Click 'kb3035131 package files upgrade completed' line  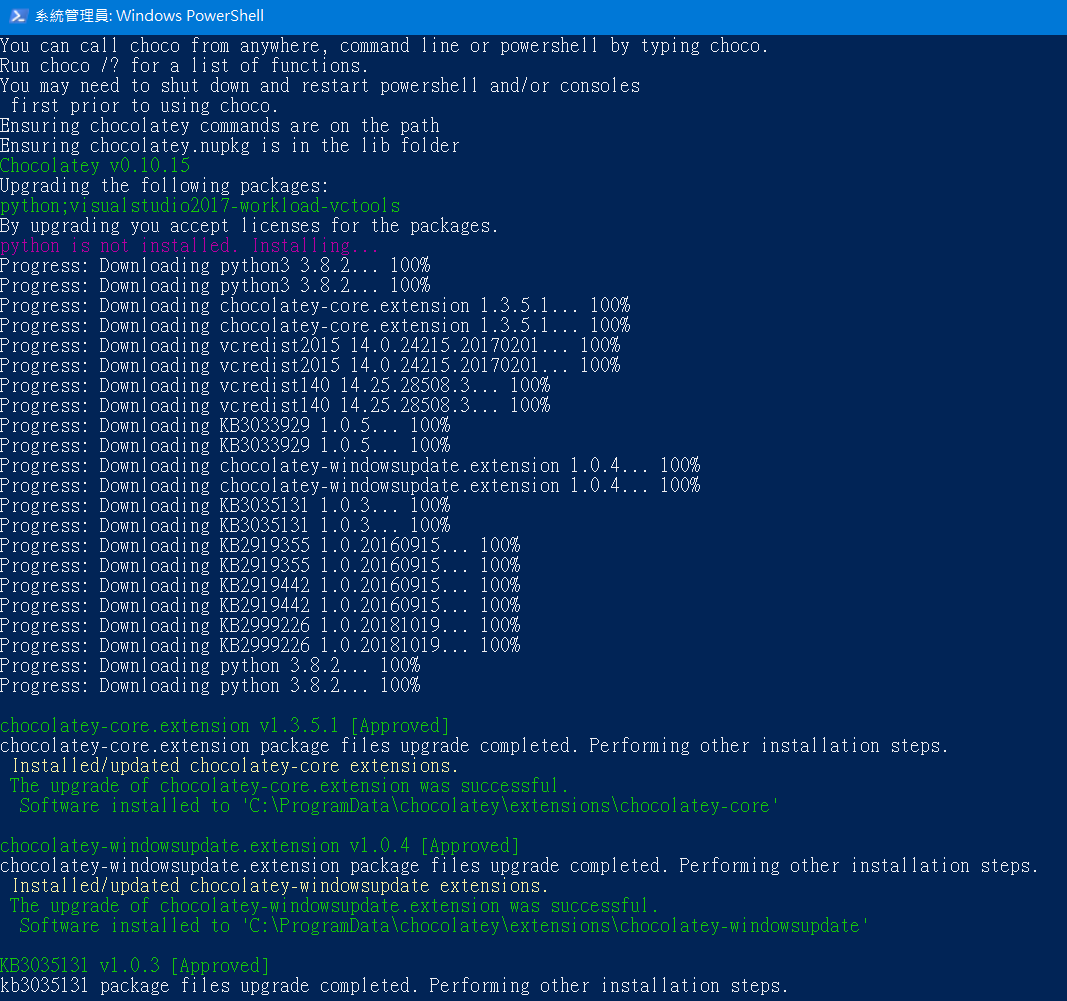(394, 986)
